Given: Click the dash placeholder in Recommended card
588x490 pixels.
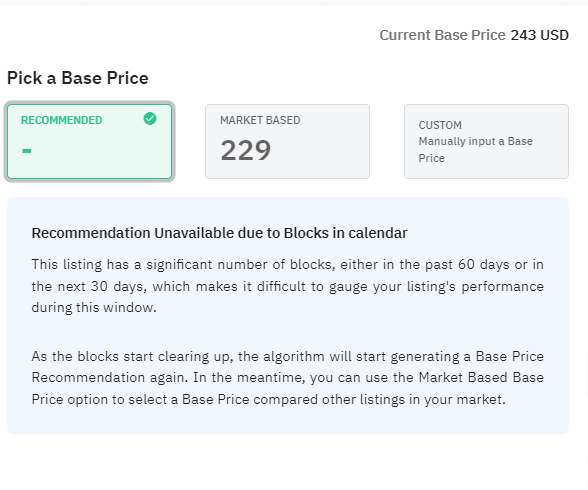Looking at the screenshot, I should point(27,151).
